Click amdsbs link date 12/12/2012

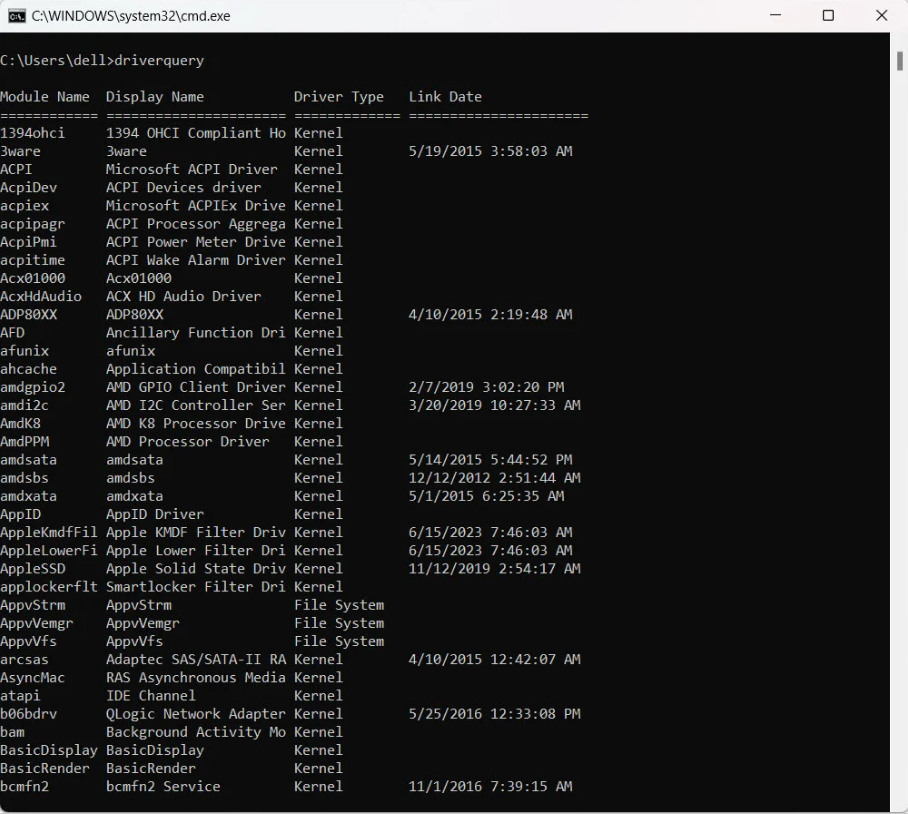[x=494, y=478]
